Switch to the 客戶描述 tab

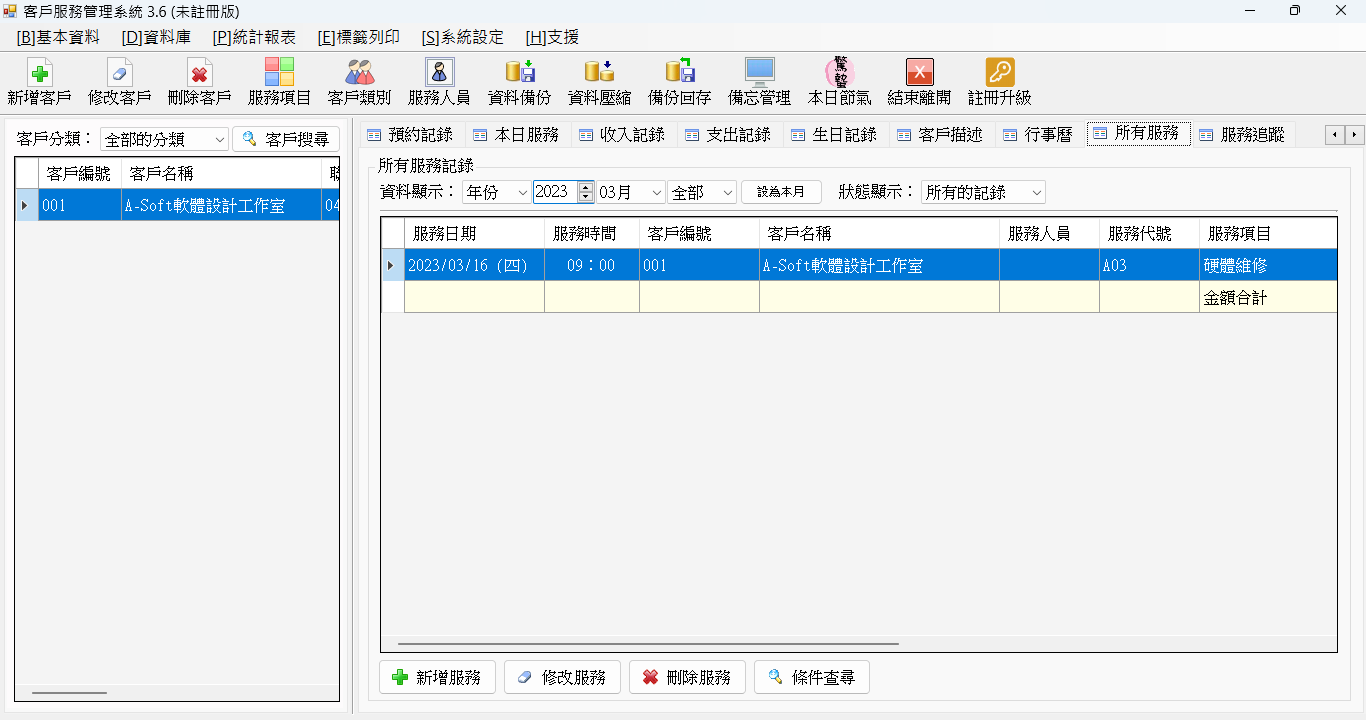click(x=941, y=135)
